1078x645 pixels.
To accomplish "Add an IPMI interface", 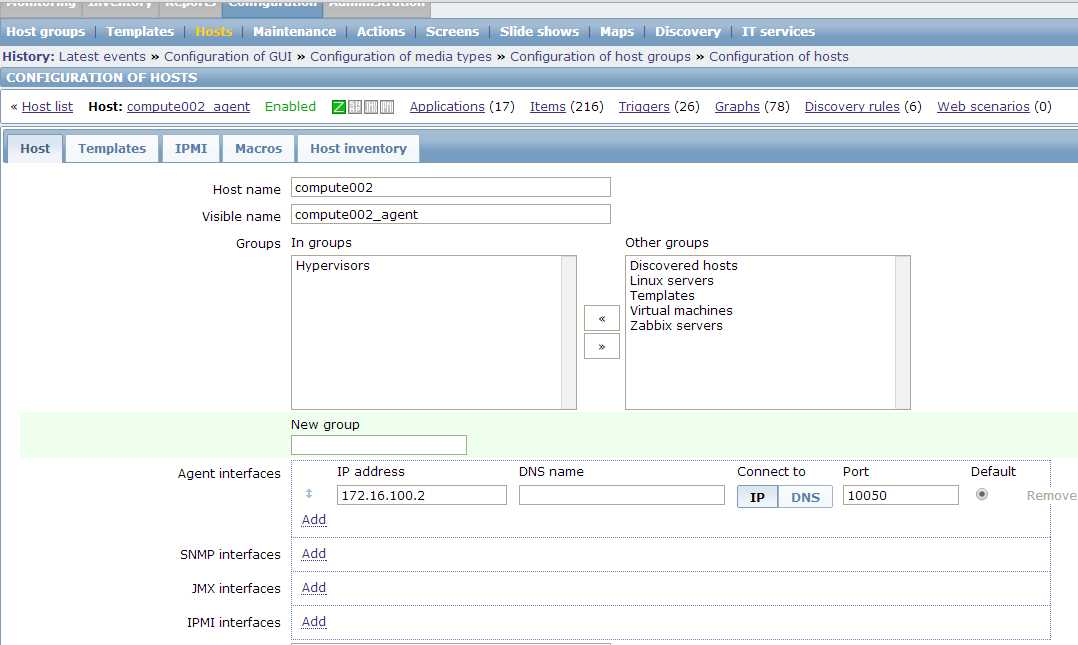I will pyautogui.click(x=314, y=622).
